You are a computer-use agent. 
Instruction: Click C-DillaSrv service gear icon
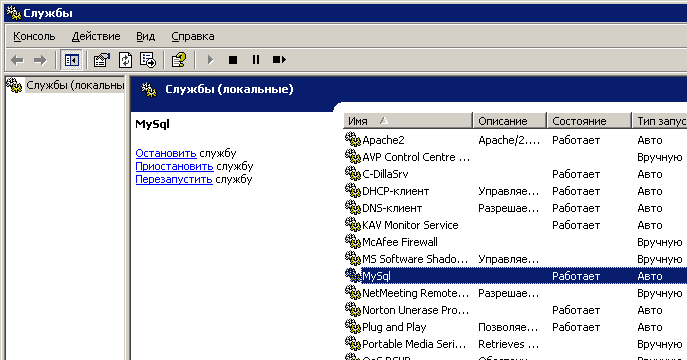[x=353, y=174]
